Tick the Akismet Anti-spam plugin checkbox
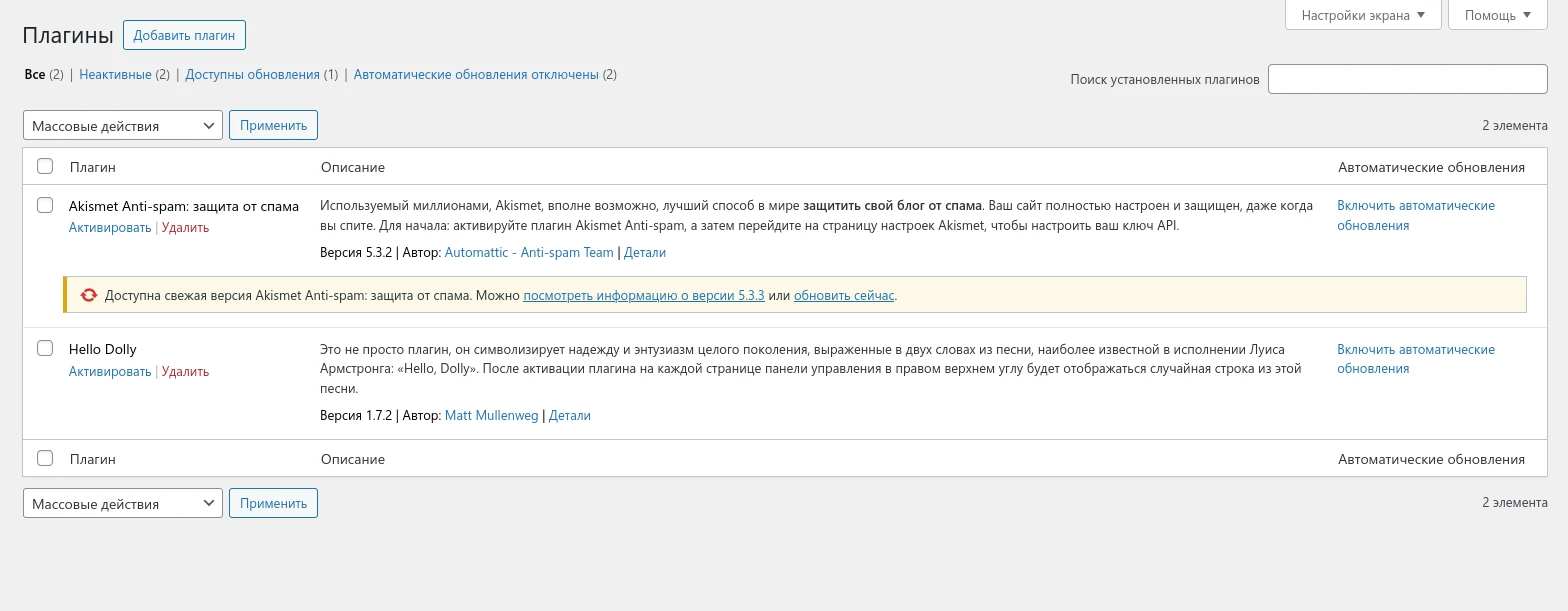1568x611 pixels. click(x=45, y=205)
